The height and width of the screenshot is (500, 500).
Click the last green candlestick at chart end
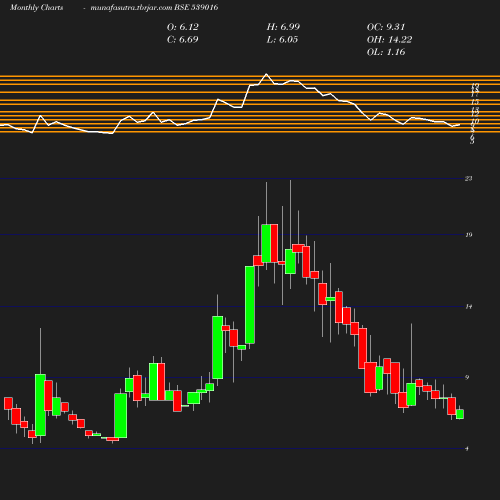click(460, 414)
